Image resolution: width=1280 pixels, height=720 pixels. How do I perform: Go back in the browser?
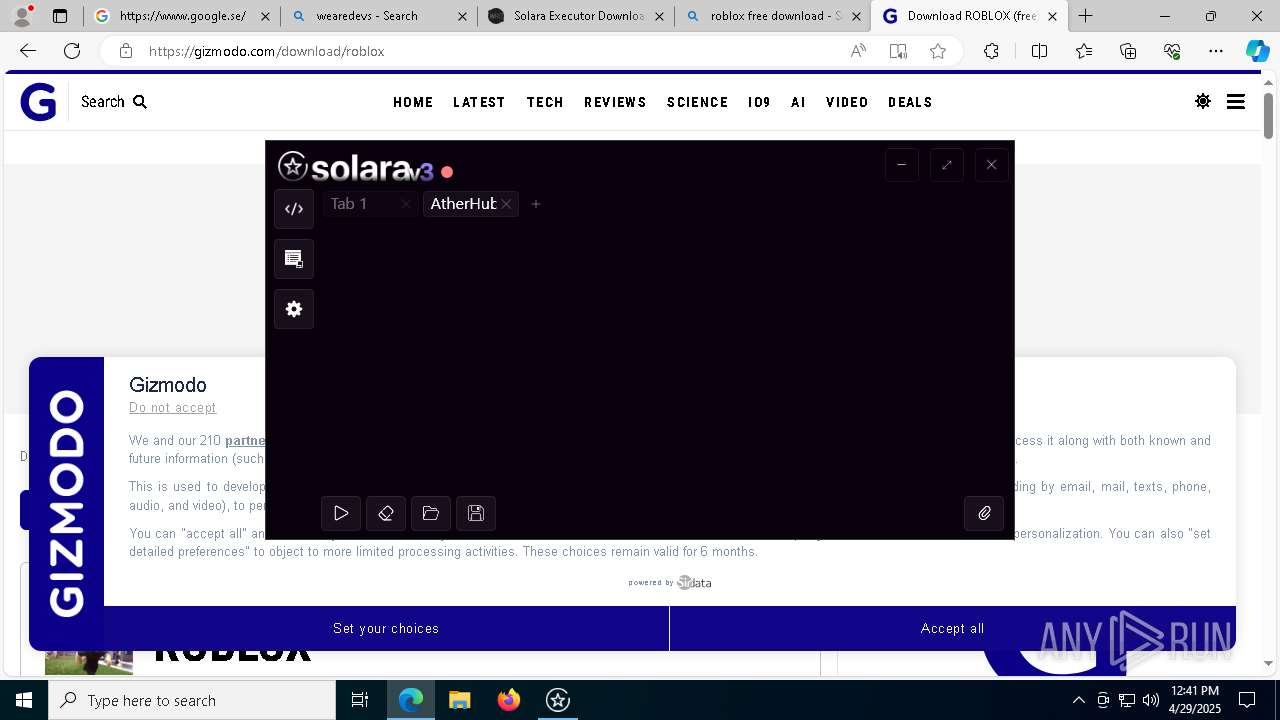coord(28,51)
